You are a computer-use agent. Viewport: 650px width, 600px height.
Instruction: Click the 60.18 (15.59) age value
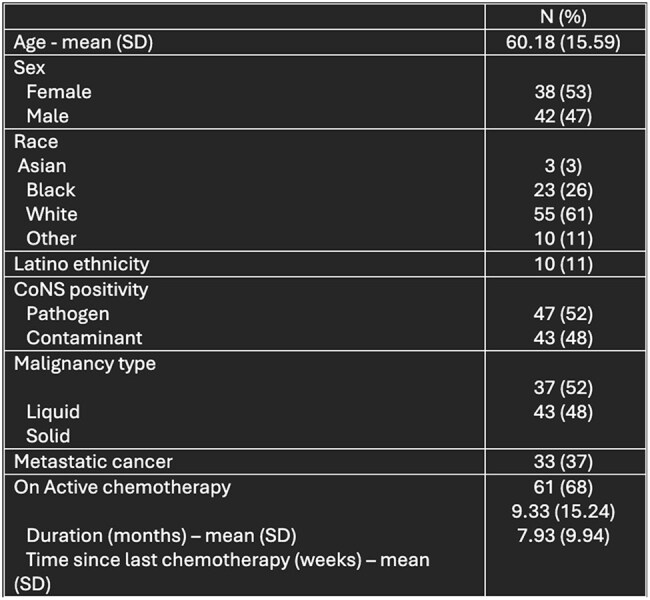click(563, 42)
